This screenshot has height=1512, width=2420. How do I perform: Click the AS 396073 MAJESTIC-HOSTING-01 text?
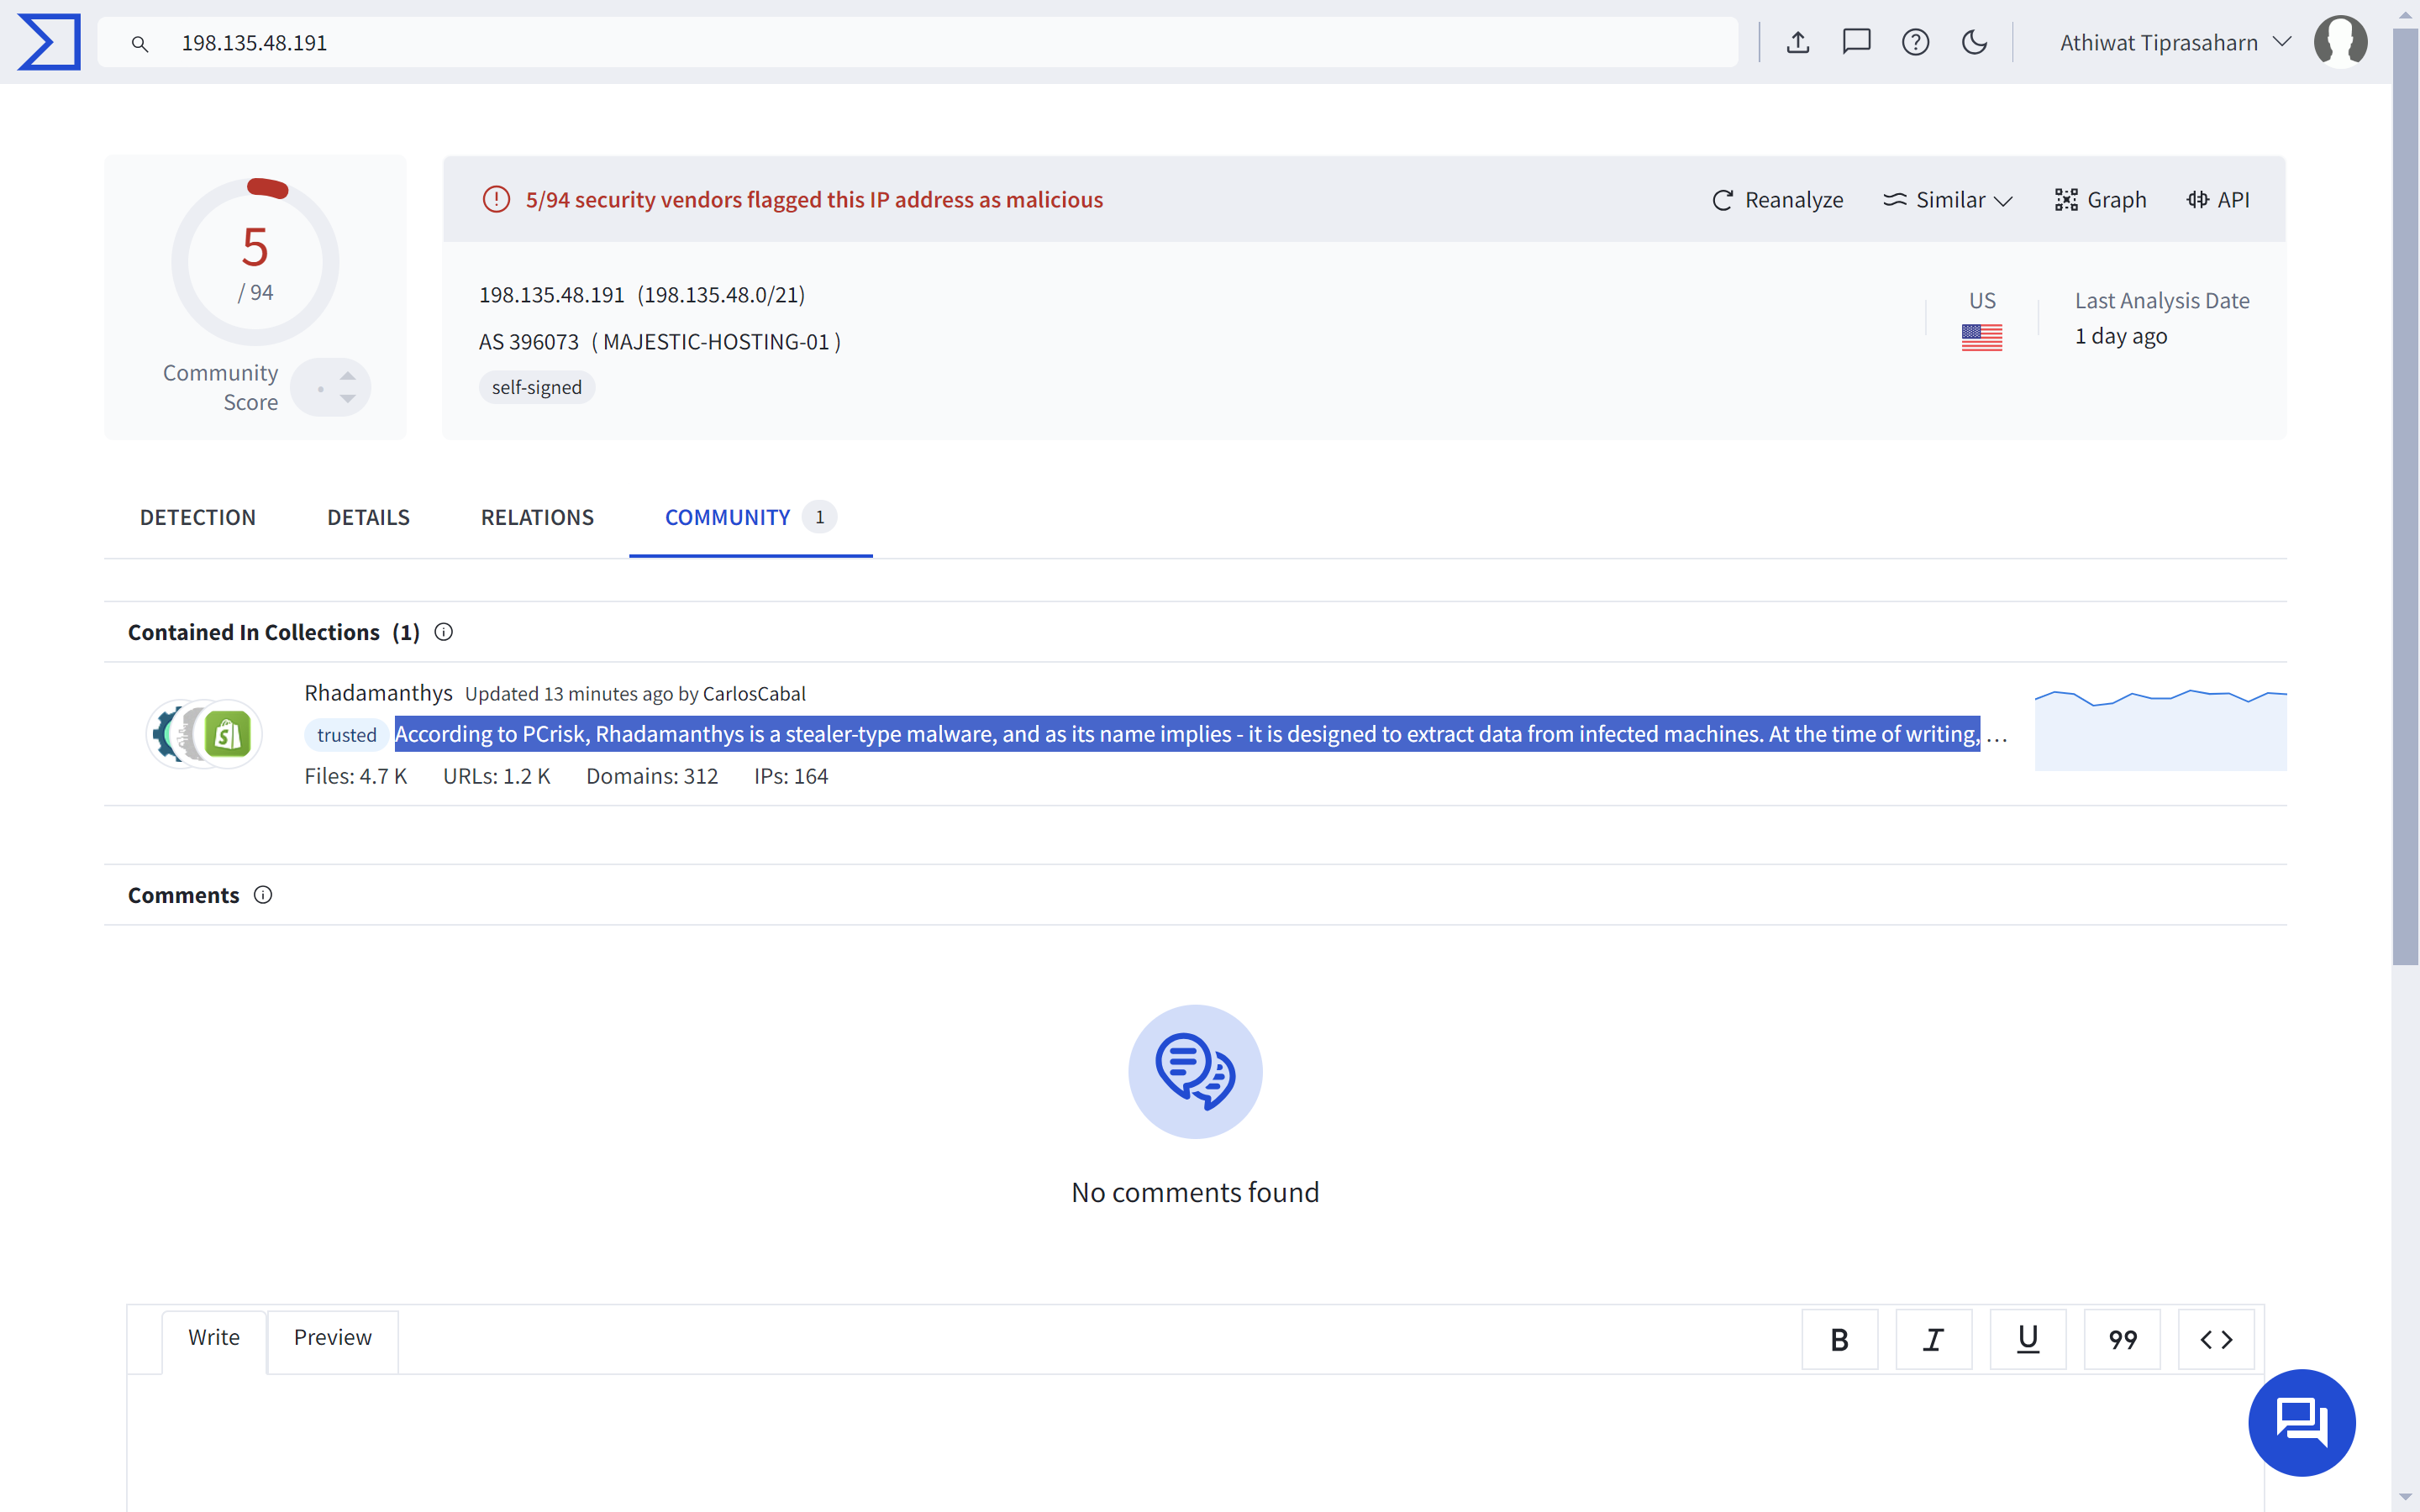(660, 342)
